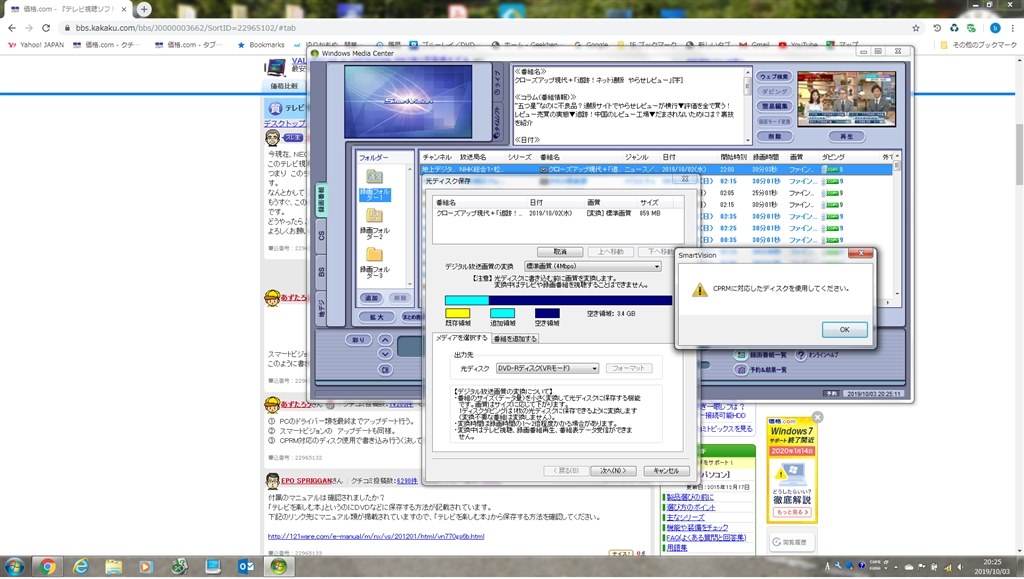Open the 121ware.com manual hyperlink in the post
This screenshot has width=1024, height=579.
click(x=376, y=537)
